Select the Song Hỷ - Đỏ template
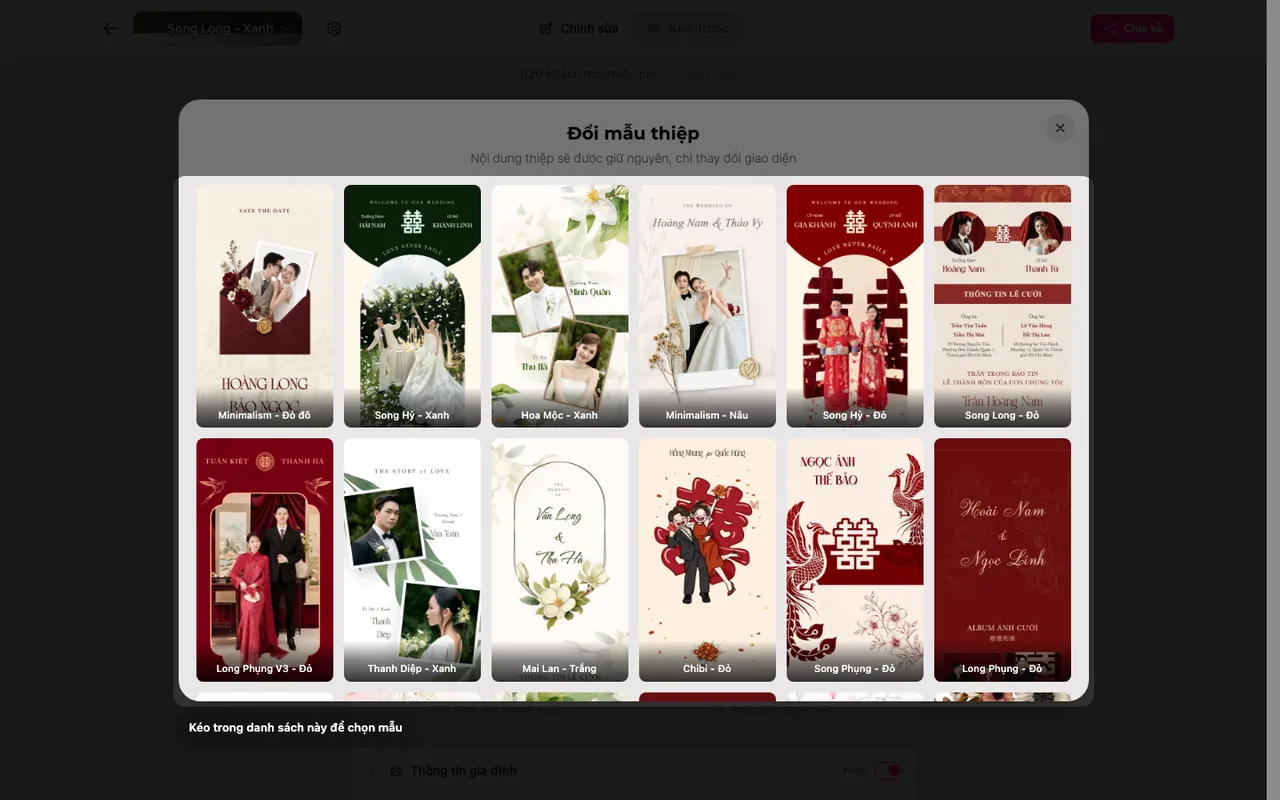This screenshot has height=800, width=1280. pos(855,306)
